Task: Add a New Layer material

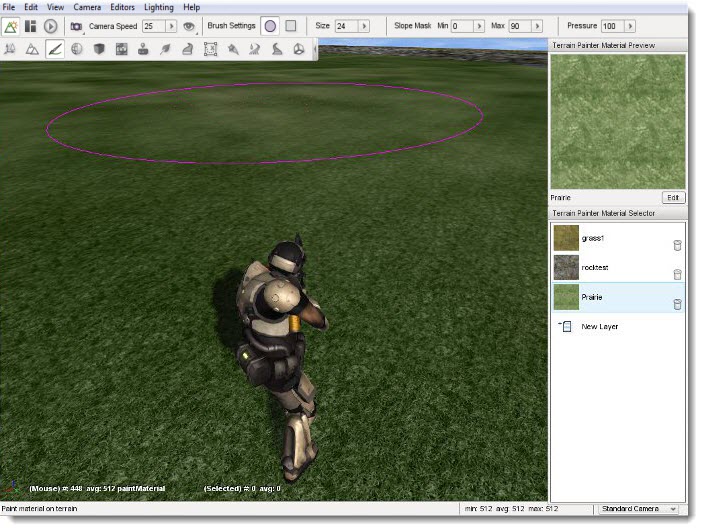Action: [x=600, y=327]
